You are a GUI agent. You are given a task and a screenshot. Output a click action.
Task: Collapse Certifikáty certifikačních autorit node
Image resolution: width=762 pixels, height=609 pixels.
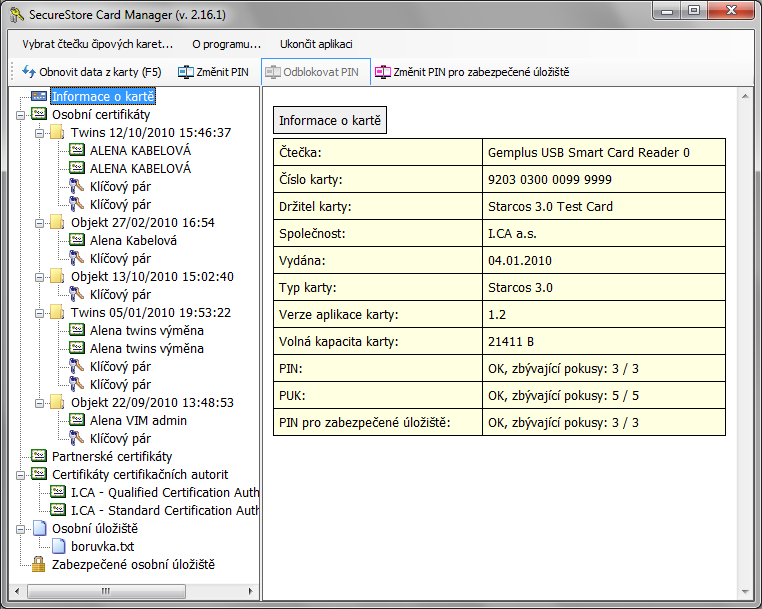(20, 475)
